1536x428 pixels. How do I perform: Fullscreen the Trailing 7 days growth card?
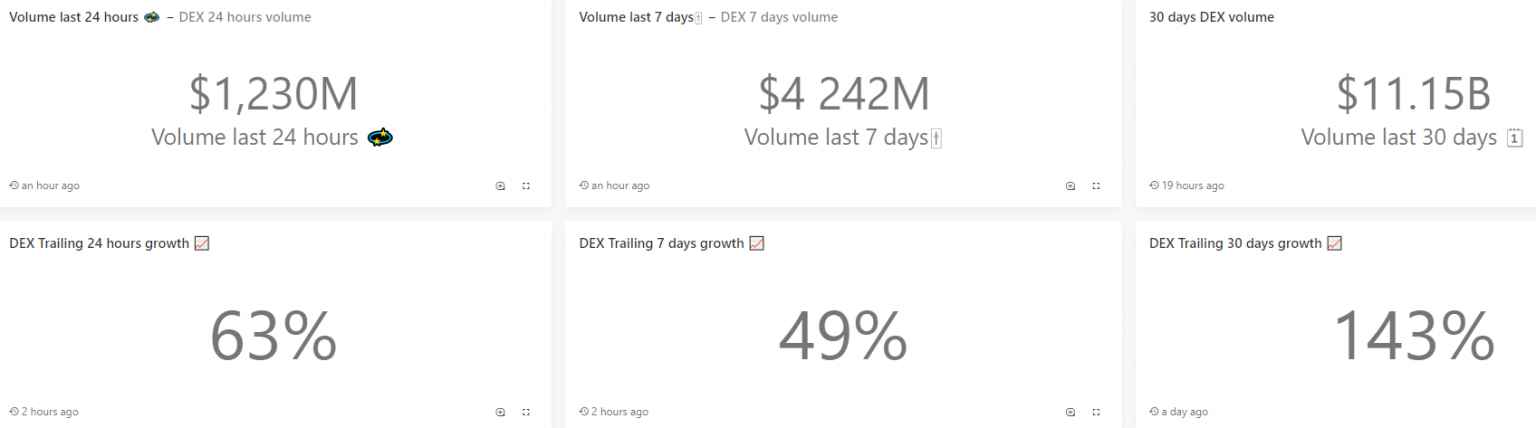[1096, 412]
